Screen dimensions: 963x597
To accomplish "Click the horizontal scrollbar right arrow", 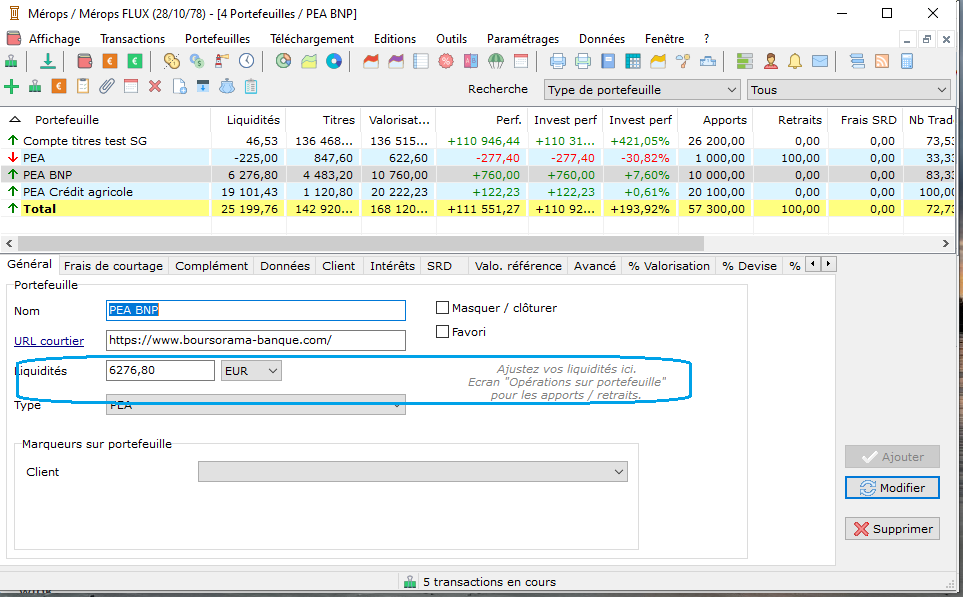I will (946, 244).
